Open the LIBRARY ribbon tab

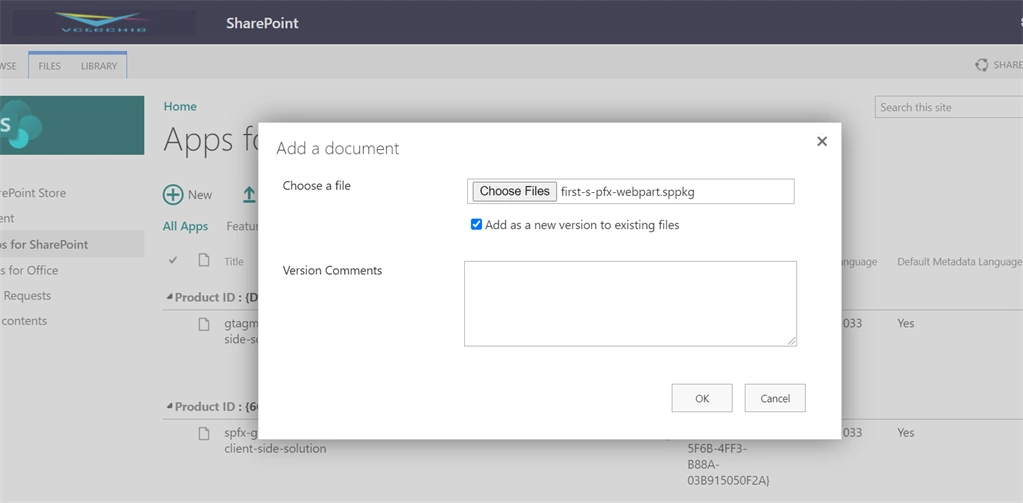[99, 66]
